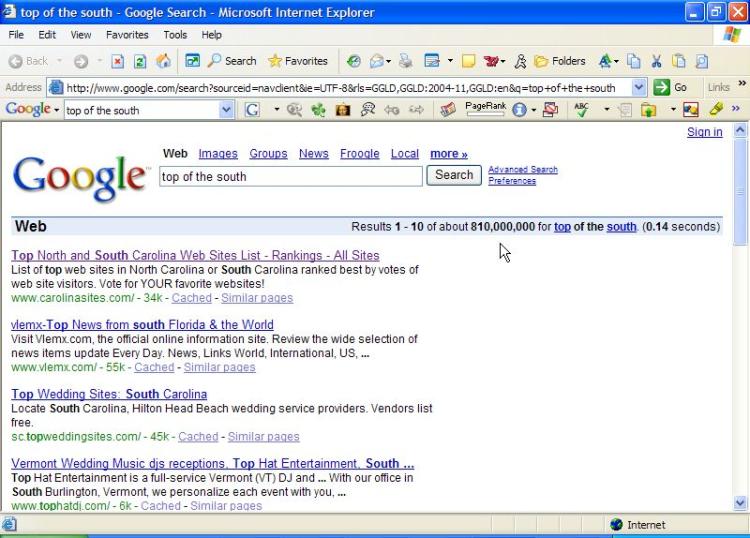
Task: Refresh the page using the Refresh icon
Action: click(140, 61)
